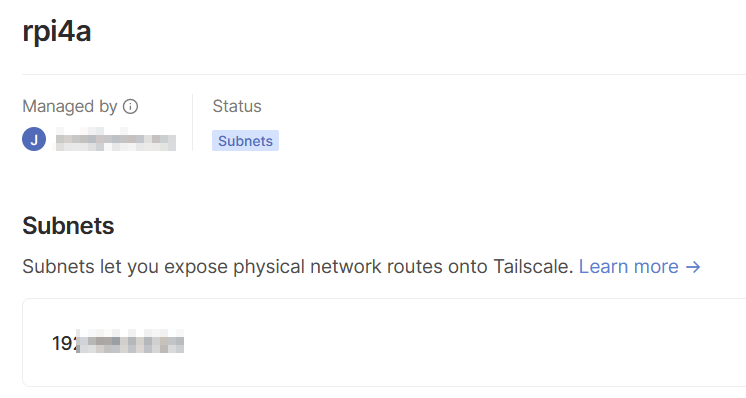Click the Subnets section heading
The height and width of the screenshot is (398, 746).
tap(68, 225)
